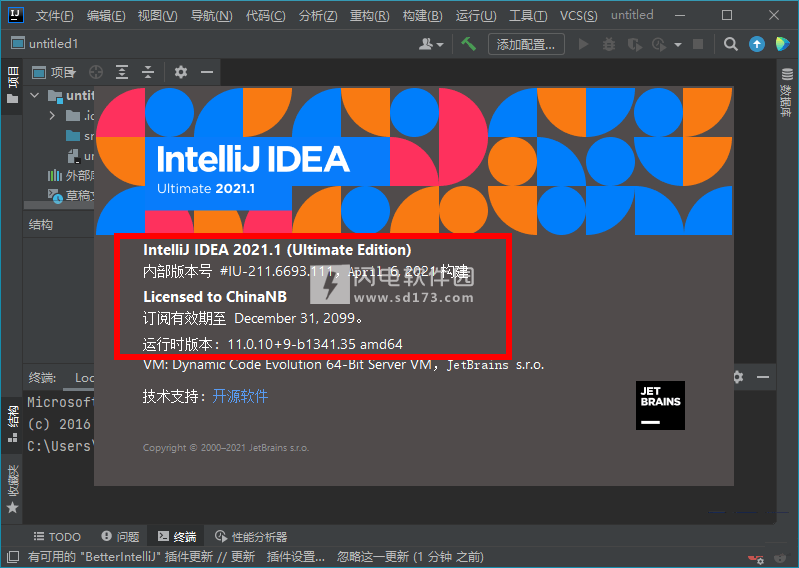Select the 草稿文件 node in project tree
Screen dimensions: 799x568
tap(71, 196)
